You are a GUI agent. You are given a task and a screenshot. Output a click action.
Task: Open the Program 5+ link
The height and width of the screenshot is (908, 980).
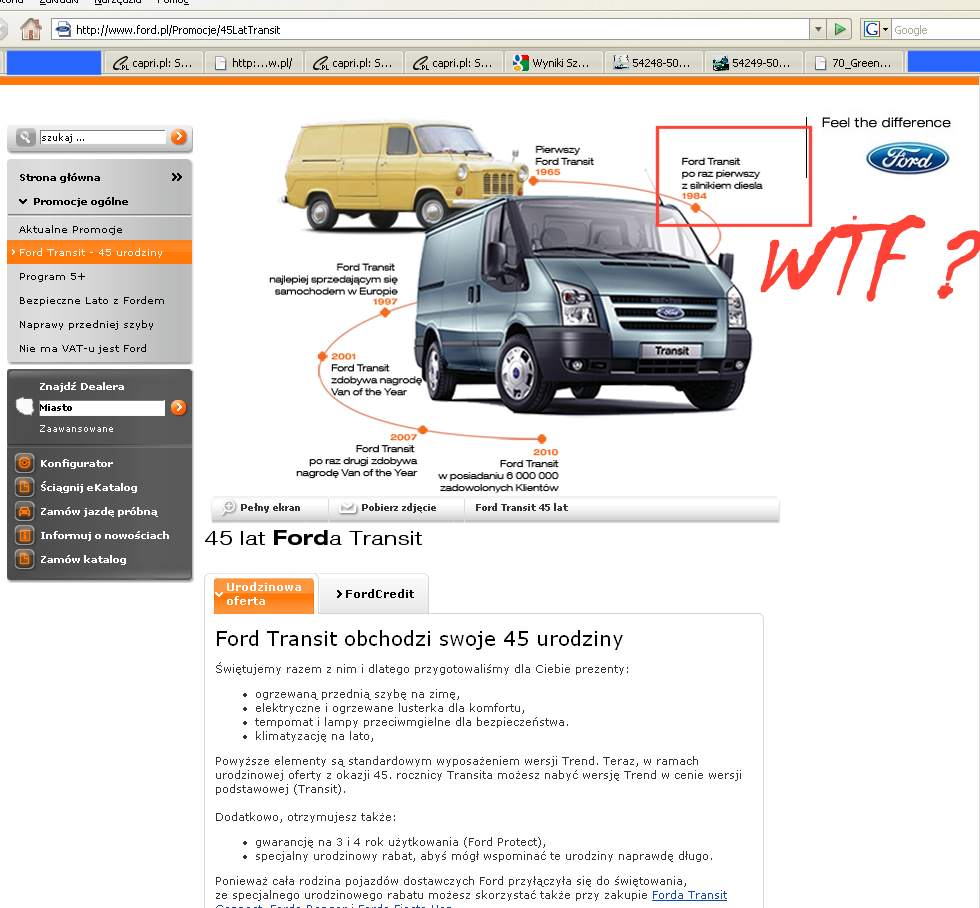[x=52, y=276]
